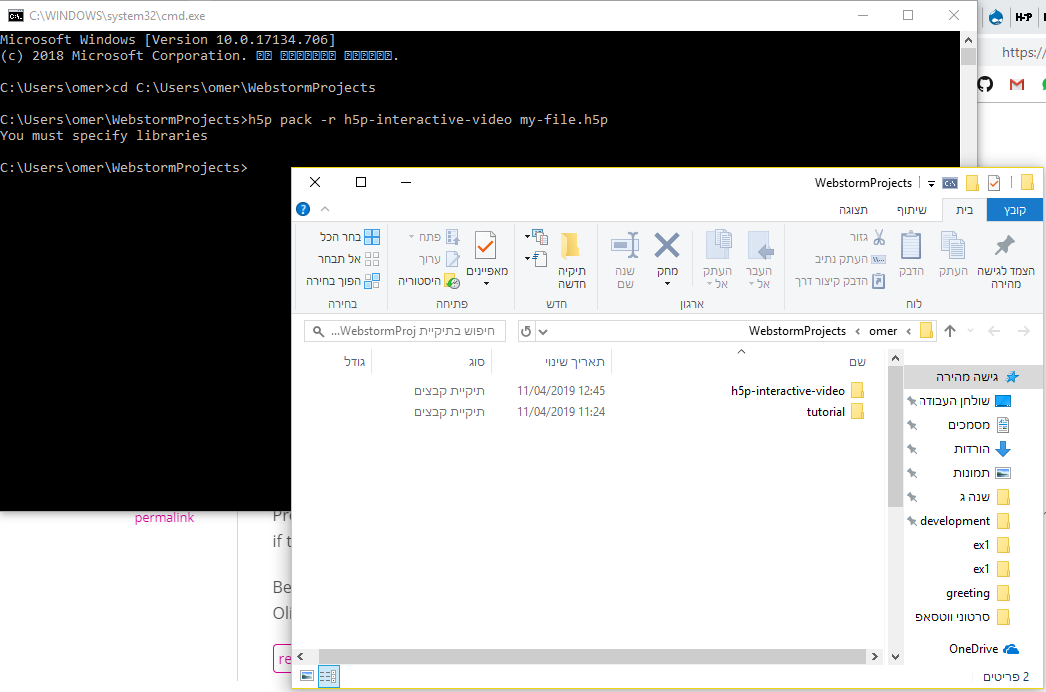Switch to large thumbnails view icon
Image resolution: width=1046 pixels, height=692 pixels.
click(x=307, y=676)
